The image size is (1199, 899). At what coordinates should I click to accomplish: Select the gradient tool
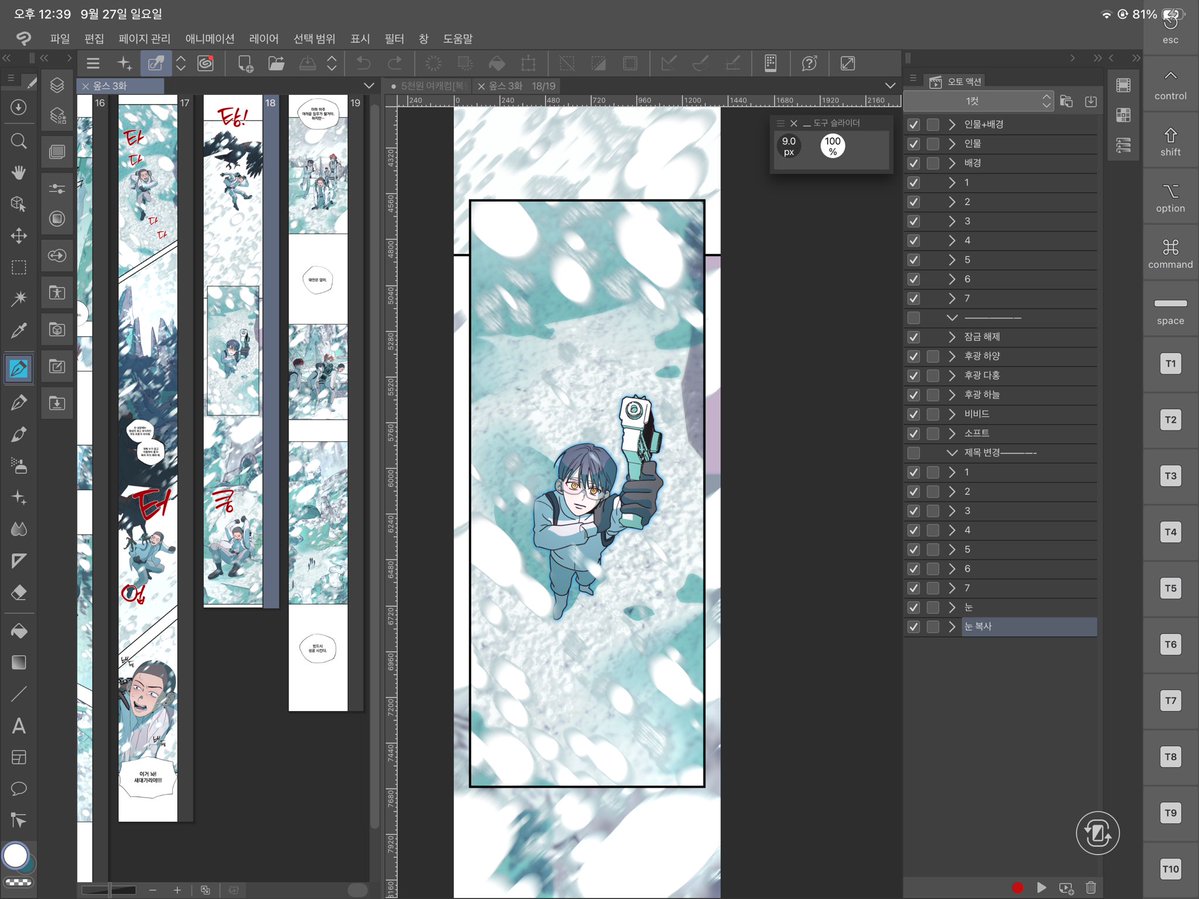coord(18,662)
